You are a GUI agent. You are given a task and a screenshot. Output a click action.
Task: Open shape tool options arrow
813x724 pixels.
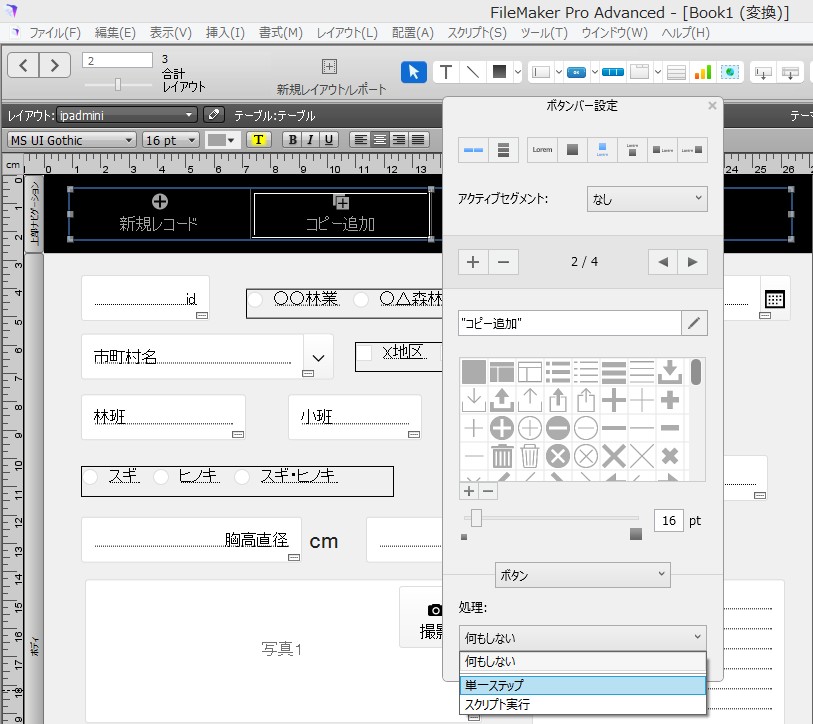[517, 72]
